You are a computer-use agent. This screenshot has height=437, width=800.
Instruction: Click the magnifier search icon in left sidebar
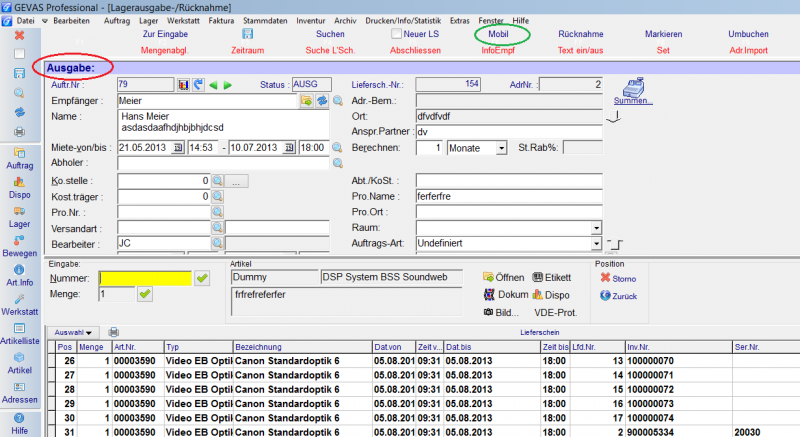point(19,93)
